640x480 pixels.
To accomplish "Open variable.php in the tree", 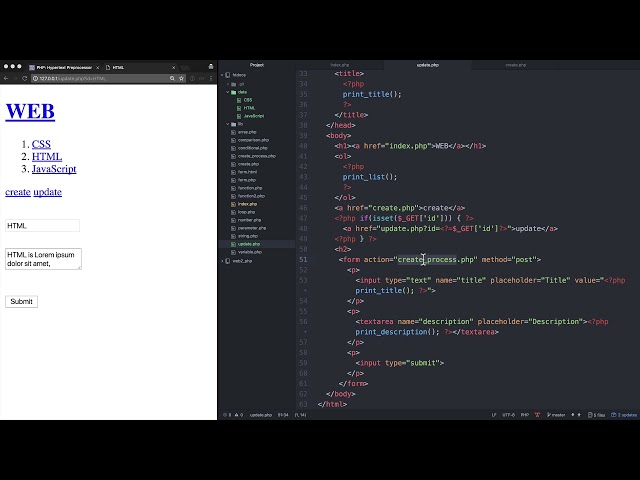I will [249, 252].
